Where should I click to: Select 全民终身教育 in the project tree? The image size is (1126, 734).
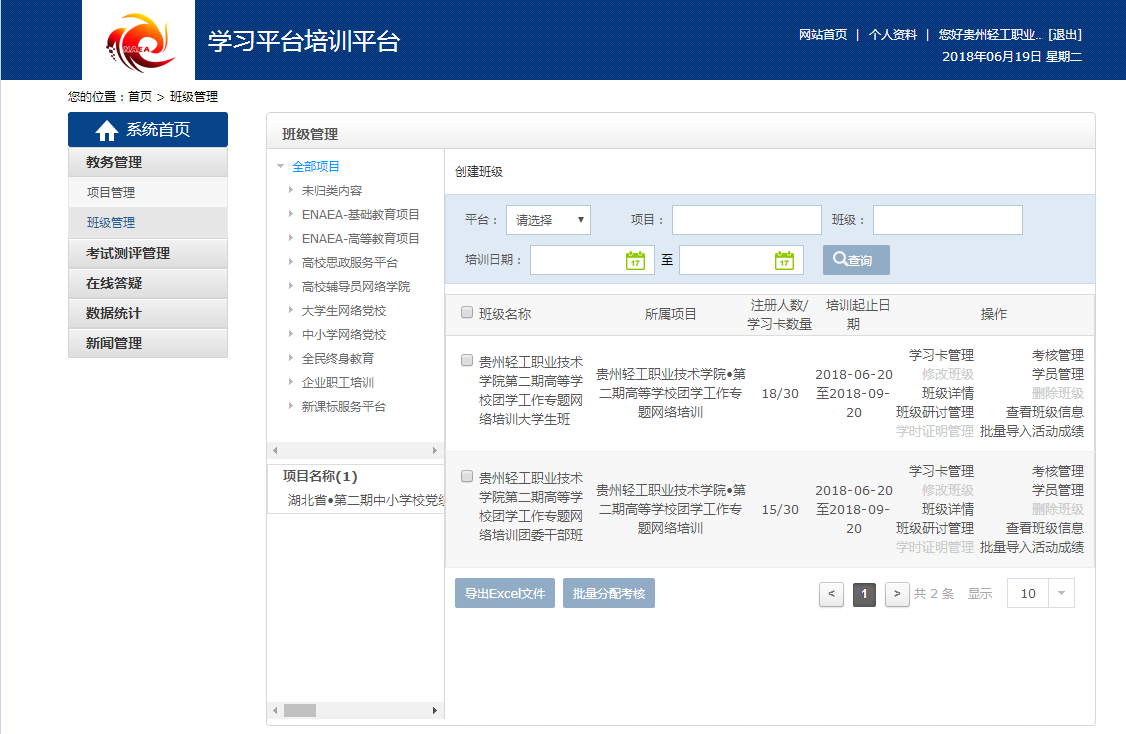point(338,358)
